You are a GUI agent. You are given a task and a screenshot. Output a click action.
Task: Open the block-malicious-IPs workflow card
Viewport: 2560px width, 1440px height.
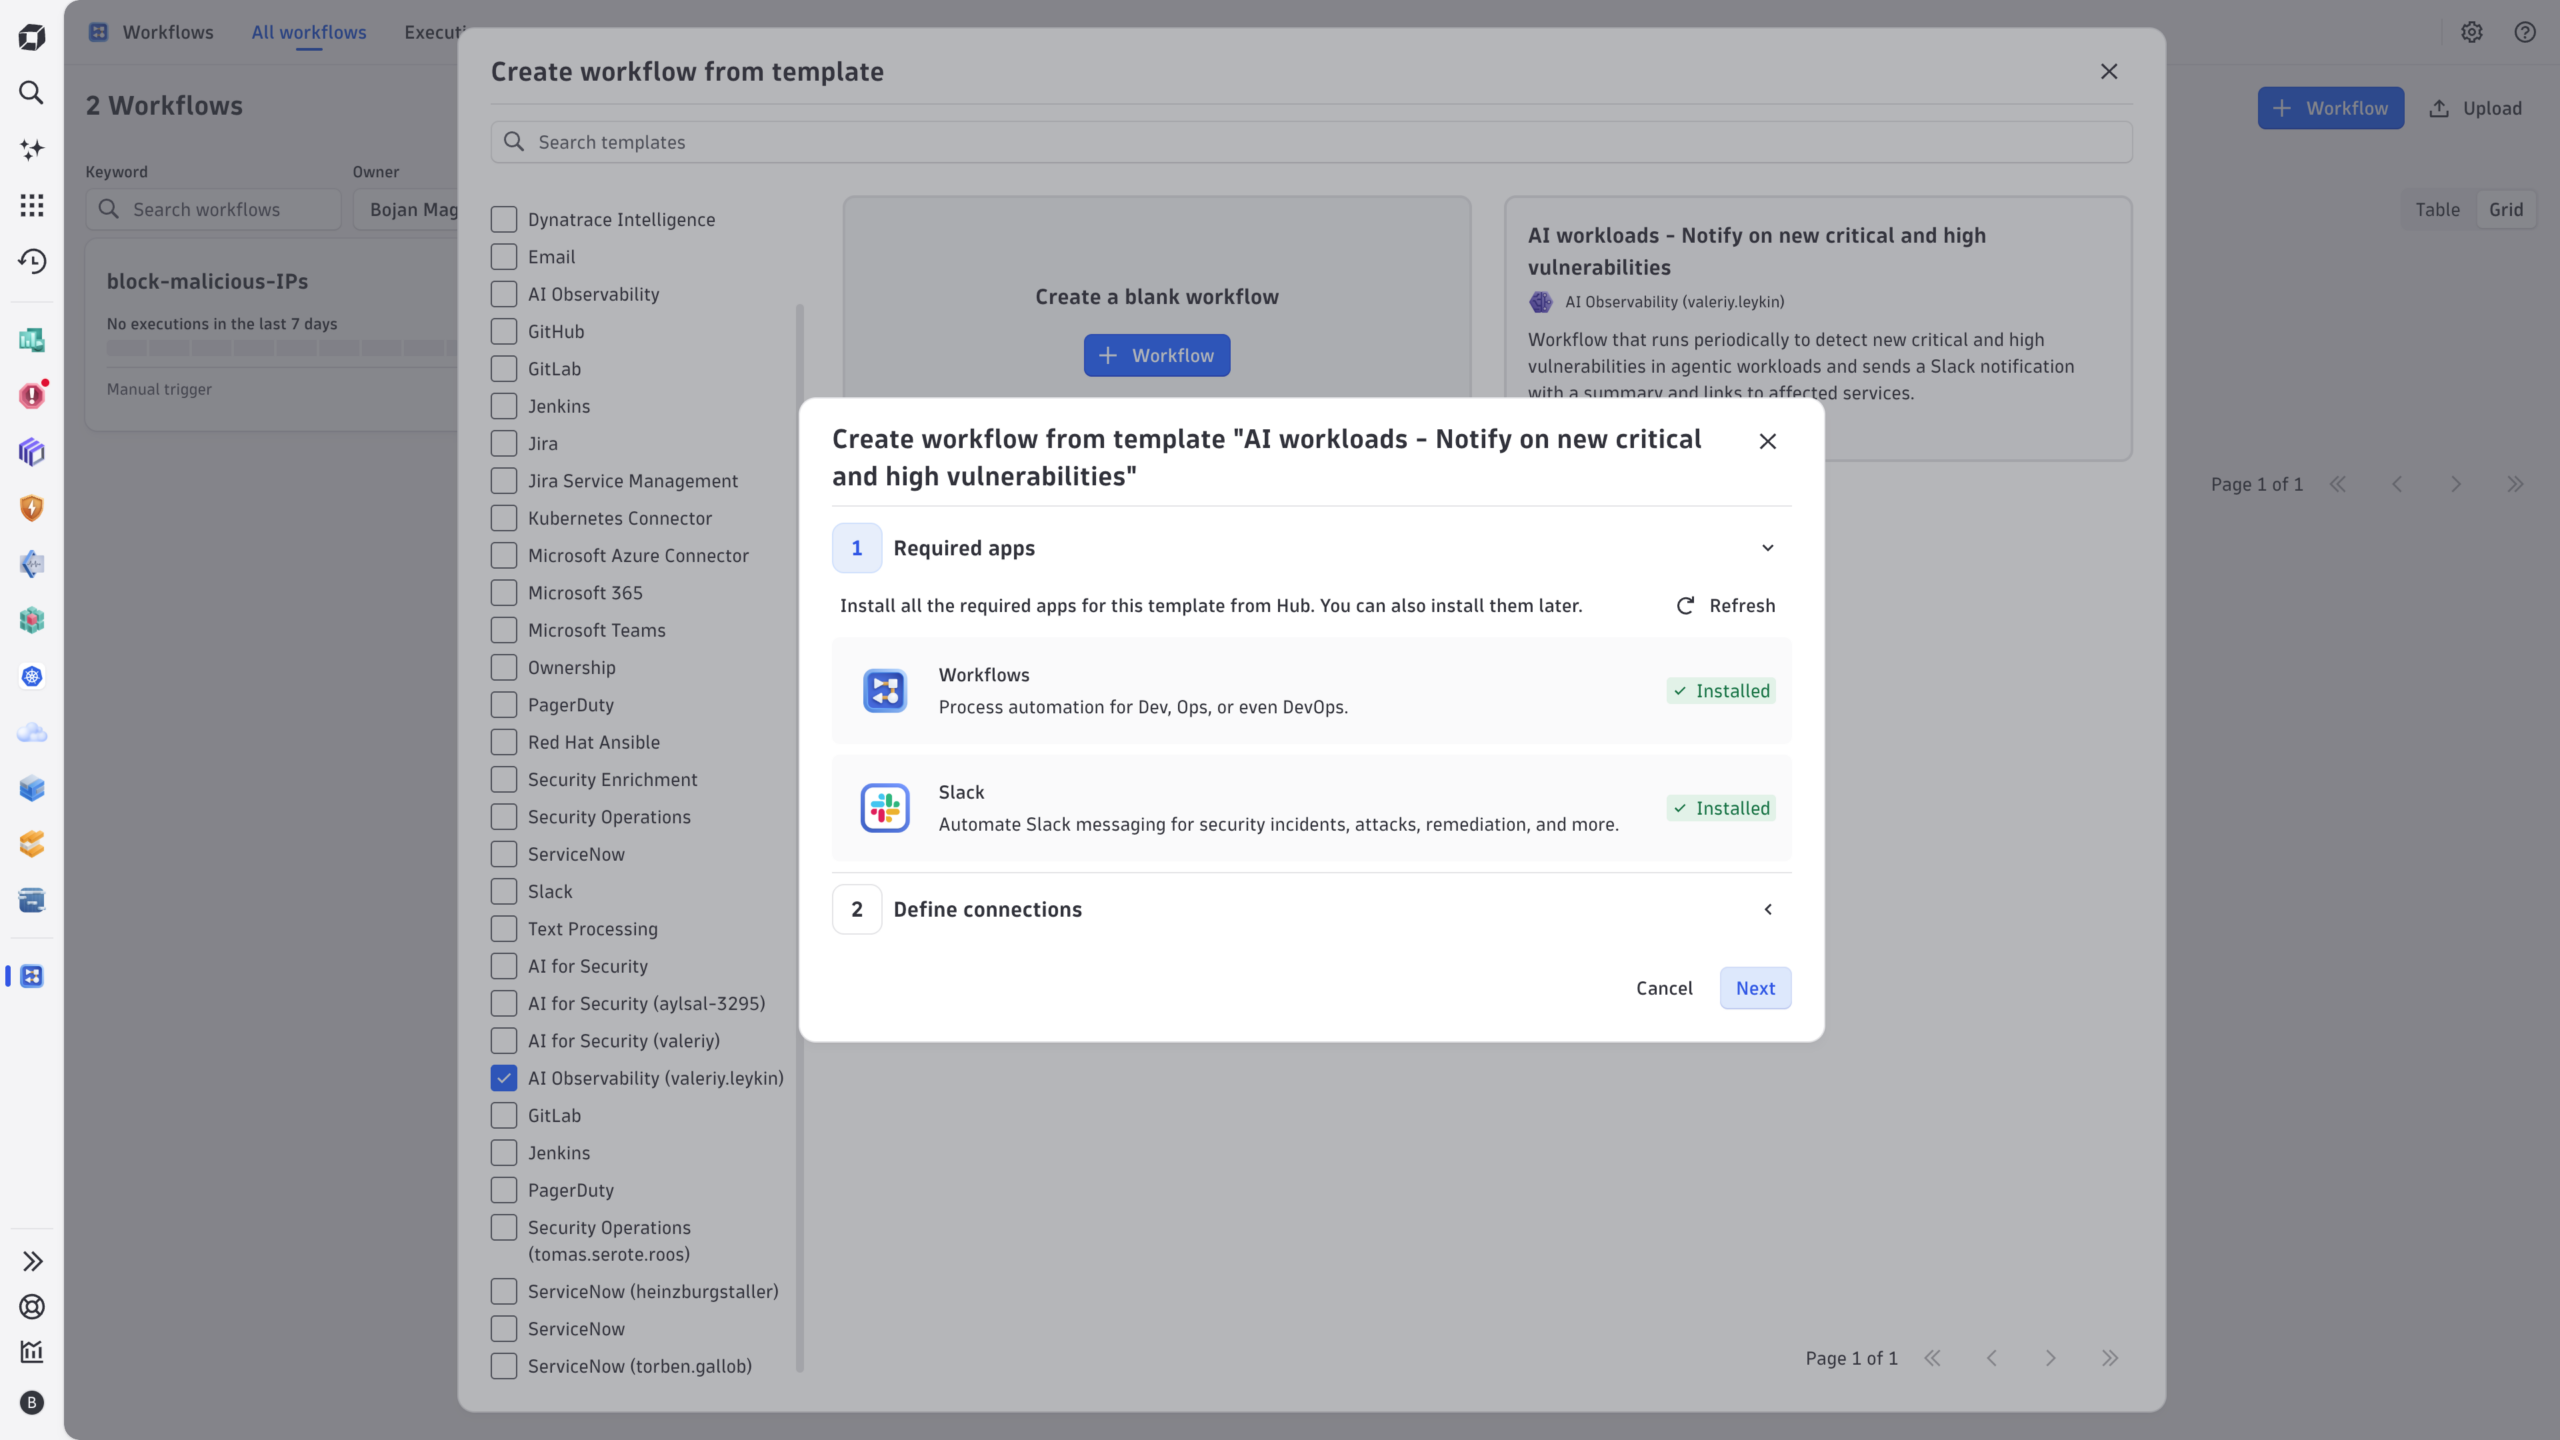[x=271, y=334]
